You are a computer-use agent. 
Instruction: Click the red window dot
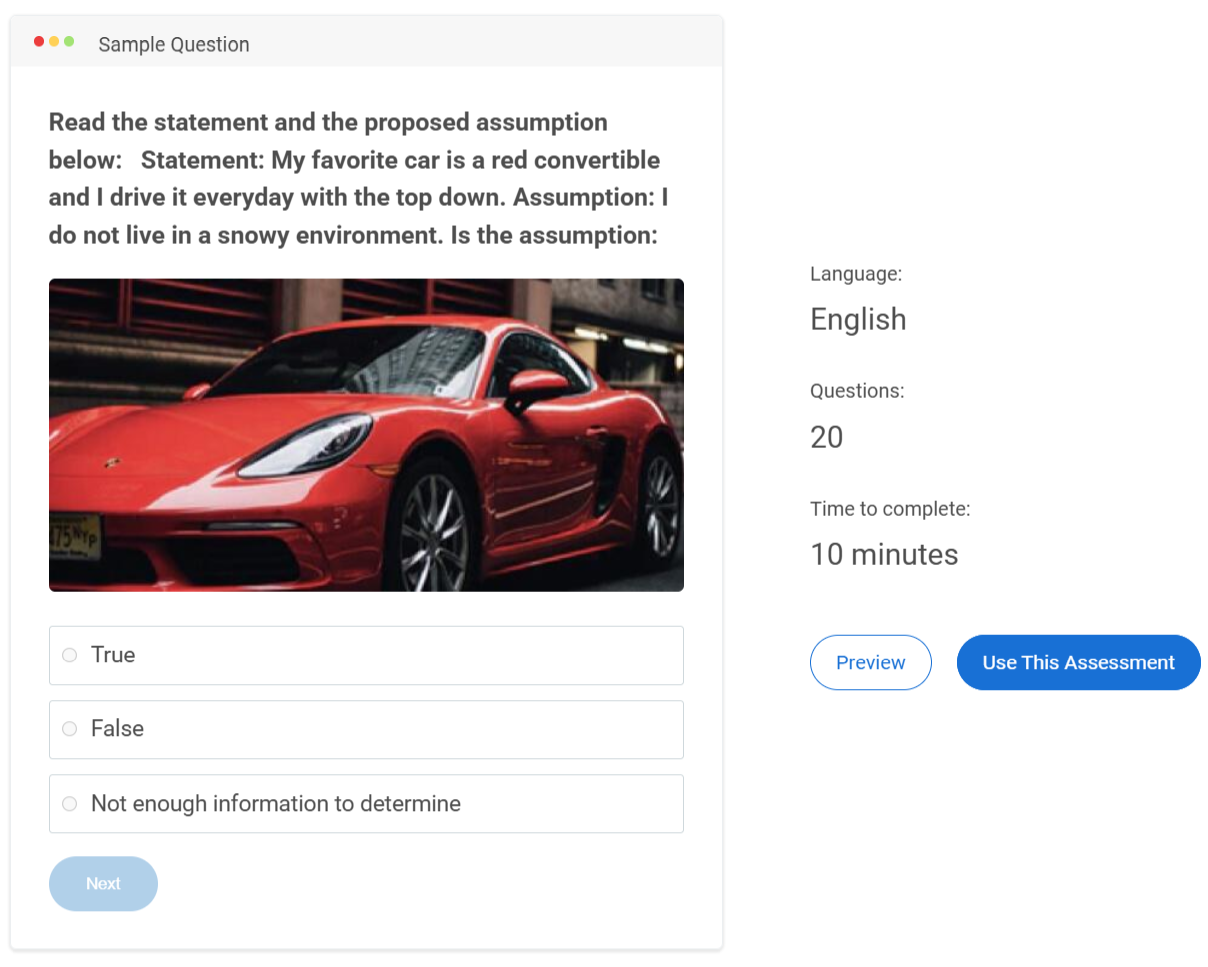coord(39,42)
